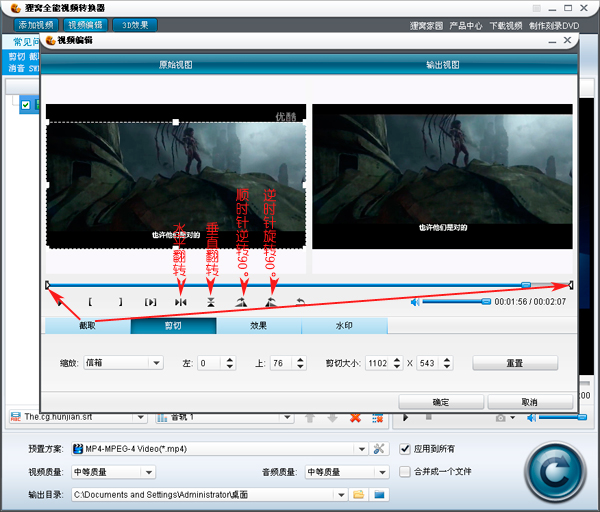Viewport: 600px width, 512px height.
Task: Open the 输出目录 path dropdown
Action: (x=209, y=495)
